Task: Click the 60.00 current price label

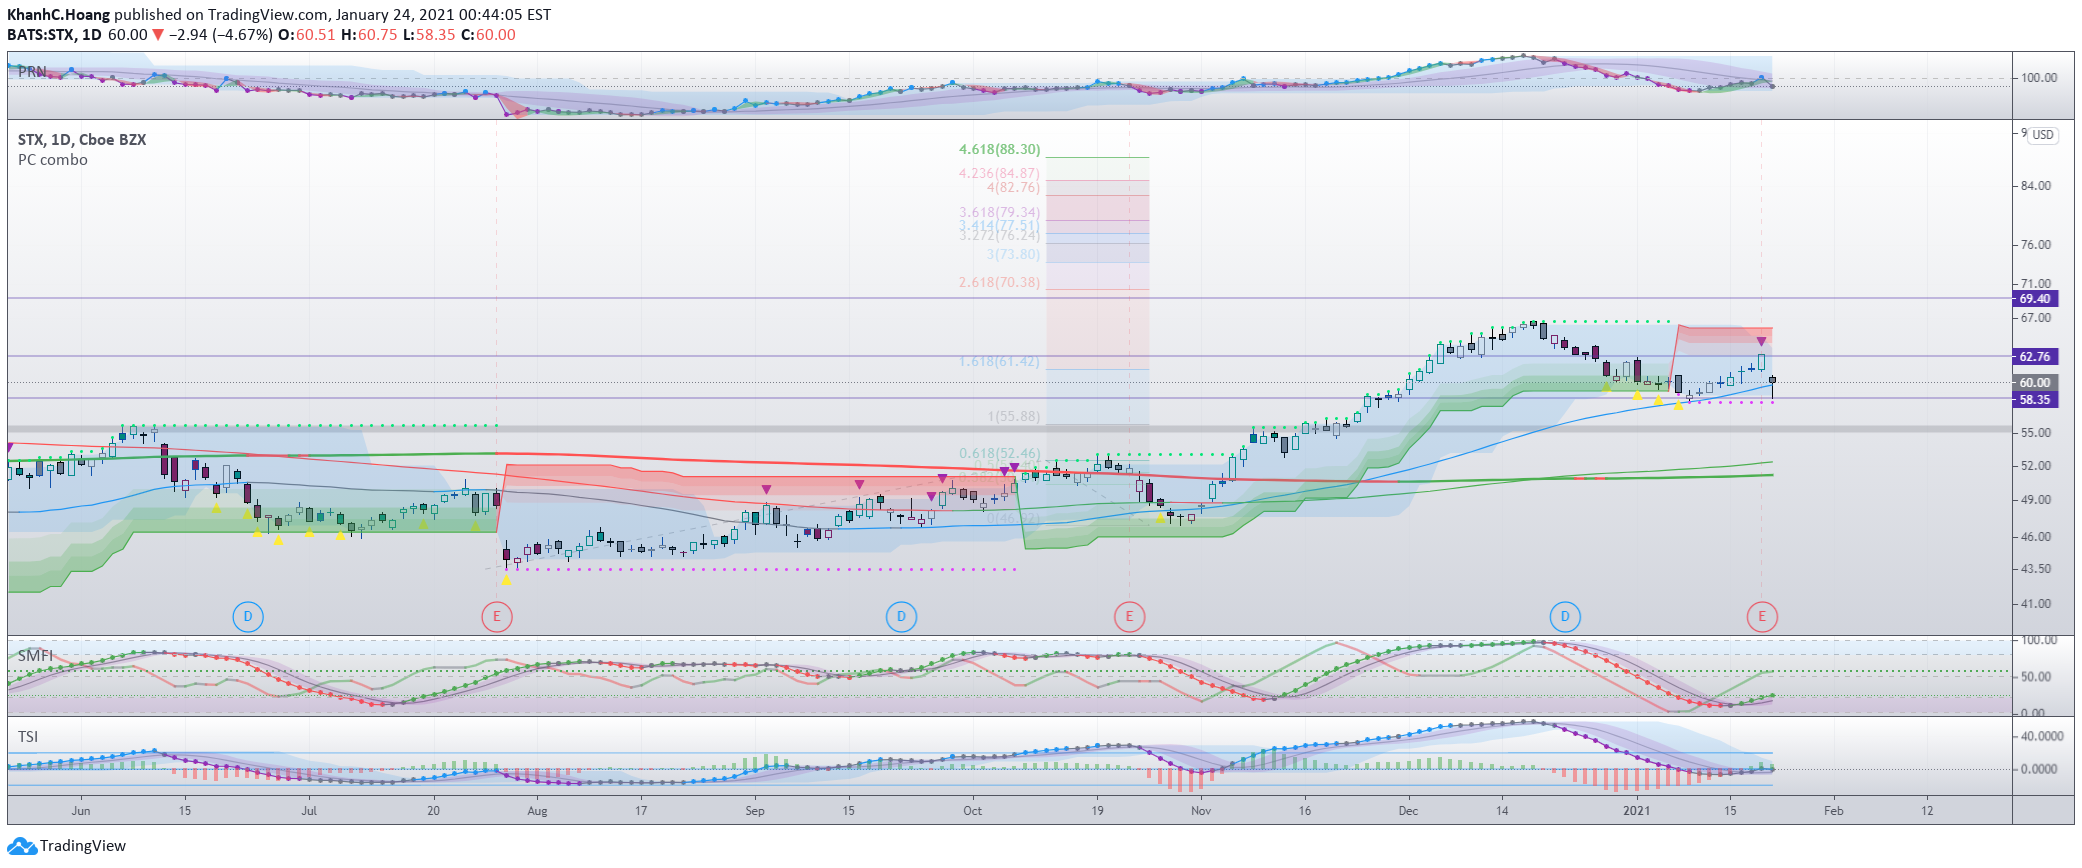Action: point(2034,383)
